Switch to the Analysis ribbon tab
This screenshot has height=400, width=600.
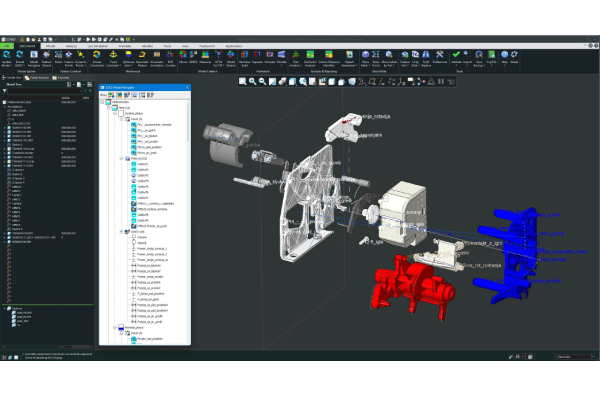72,45
